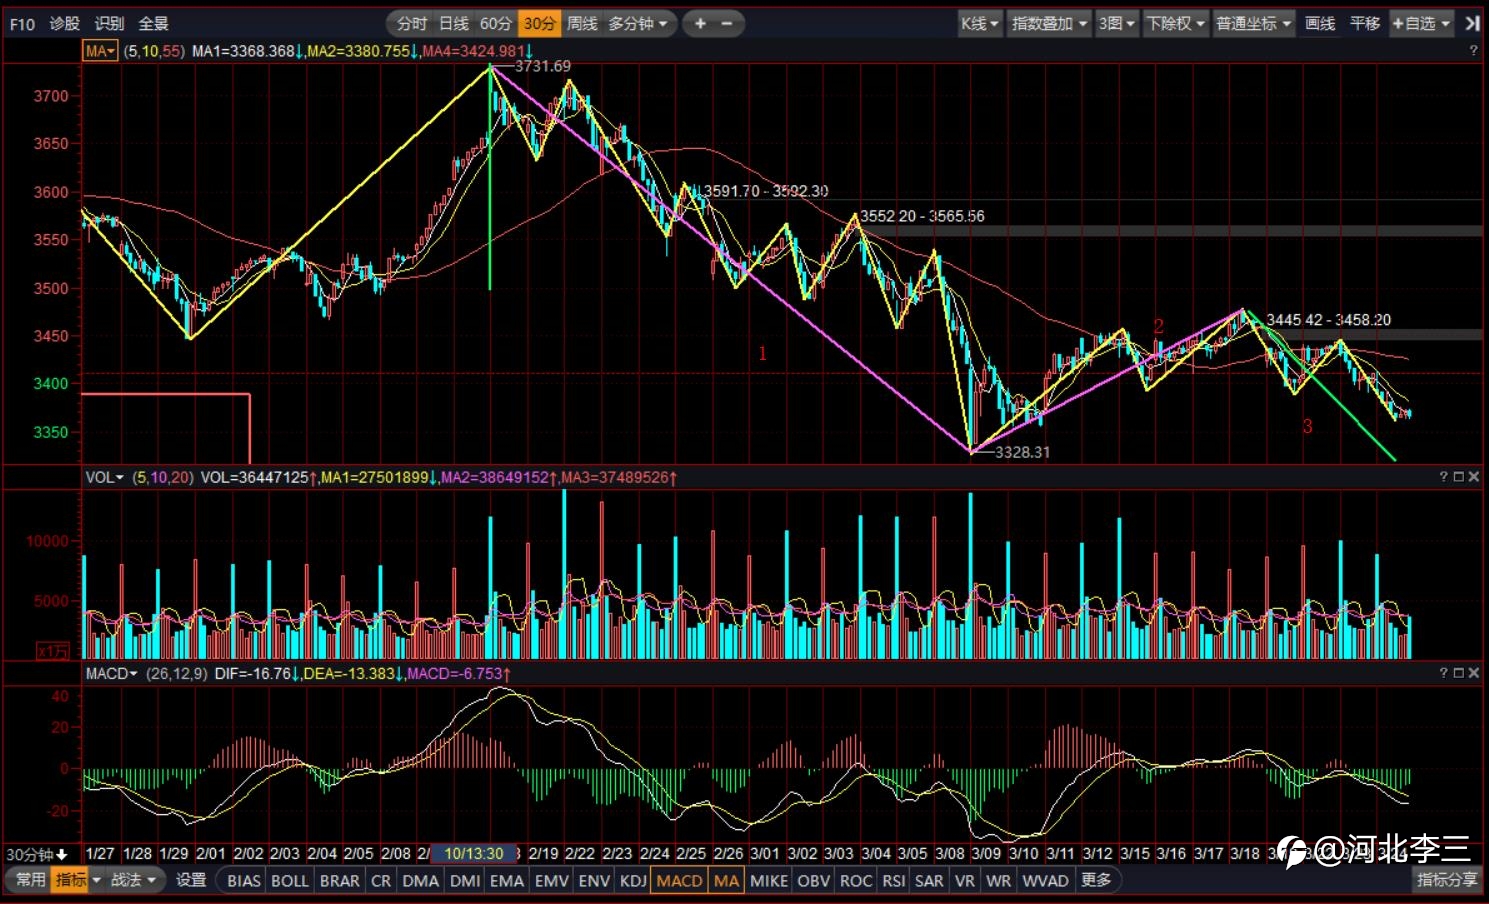The image size is (1489, 904).
Task: Expand the 指标 dropdown arrow
Action: [x=97, y=880]
